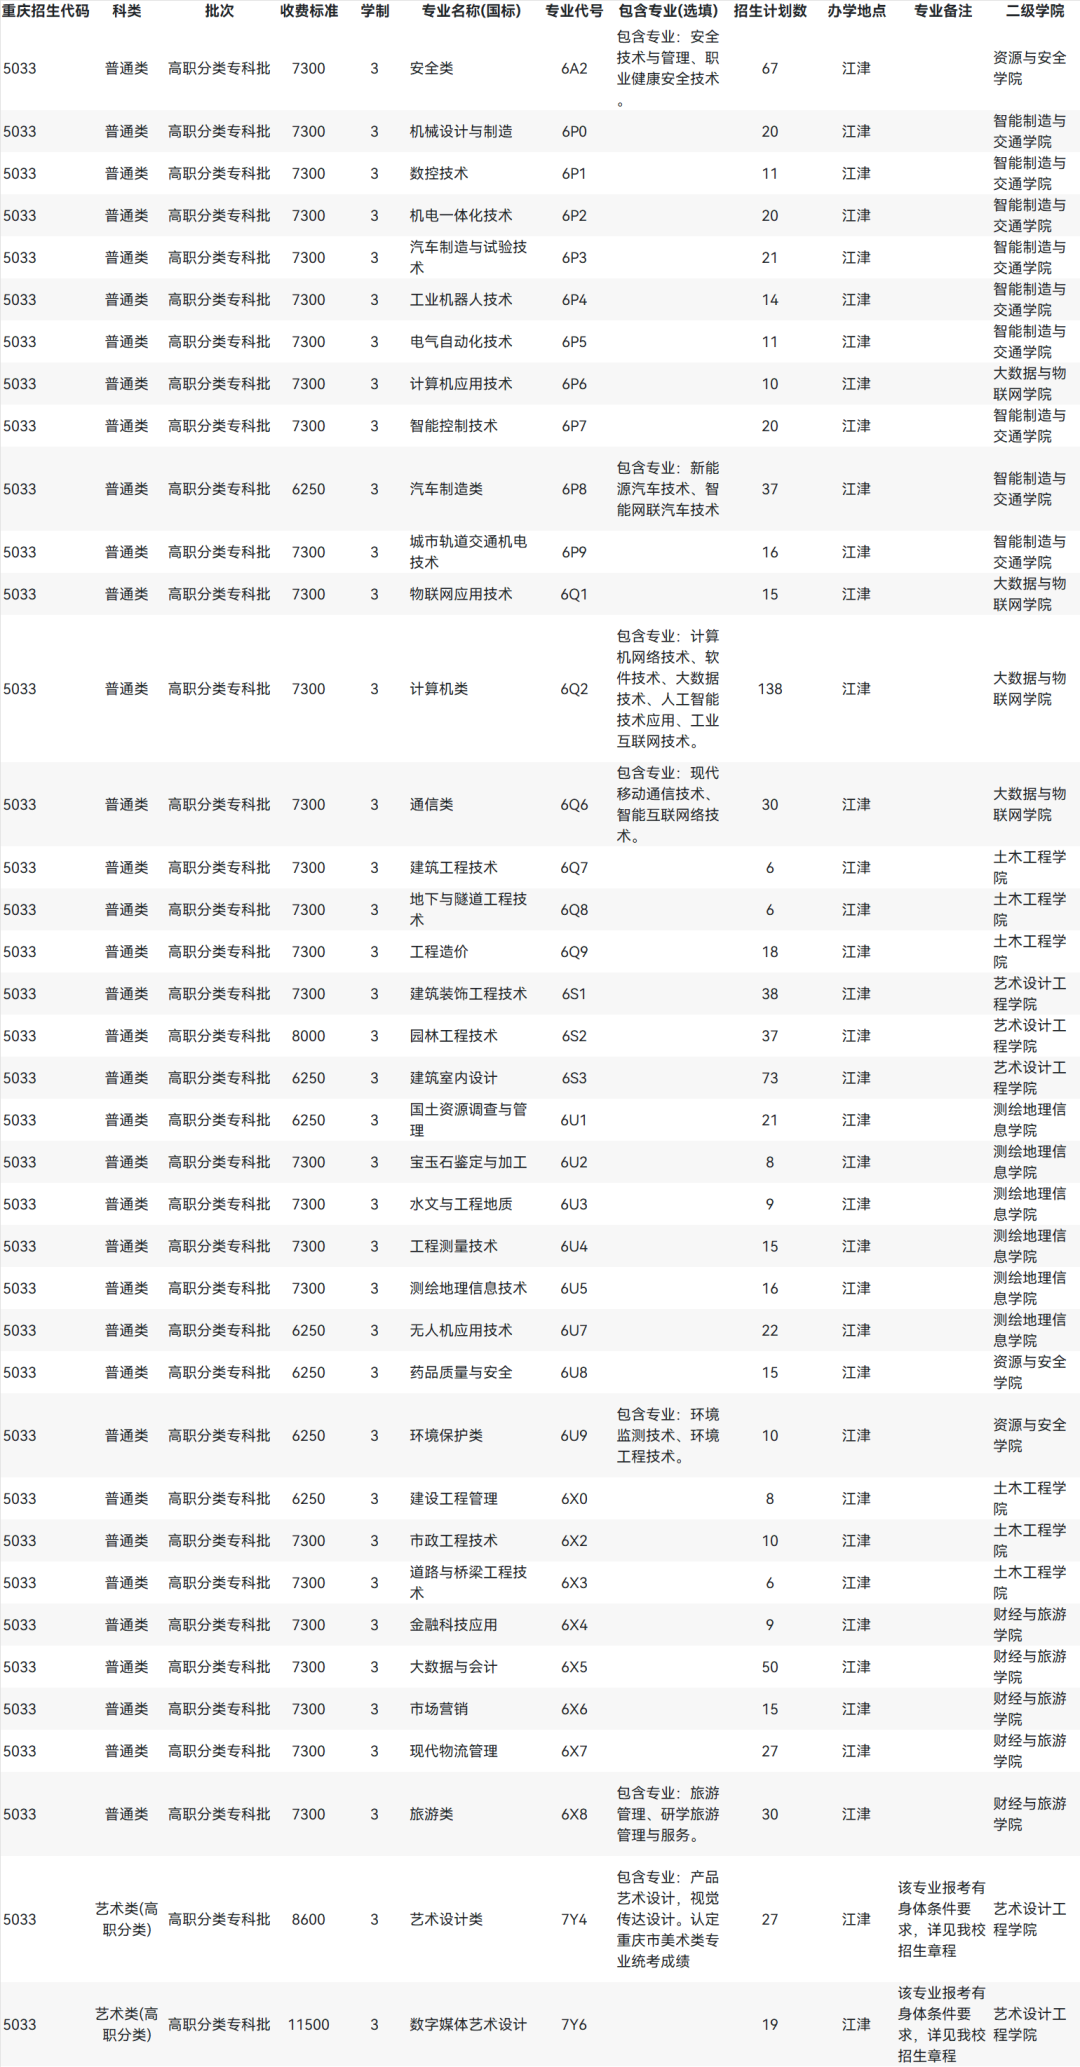Select the 城市轨道交通机电技术 cell

tap(468, 552)
